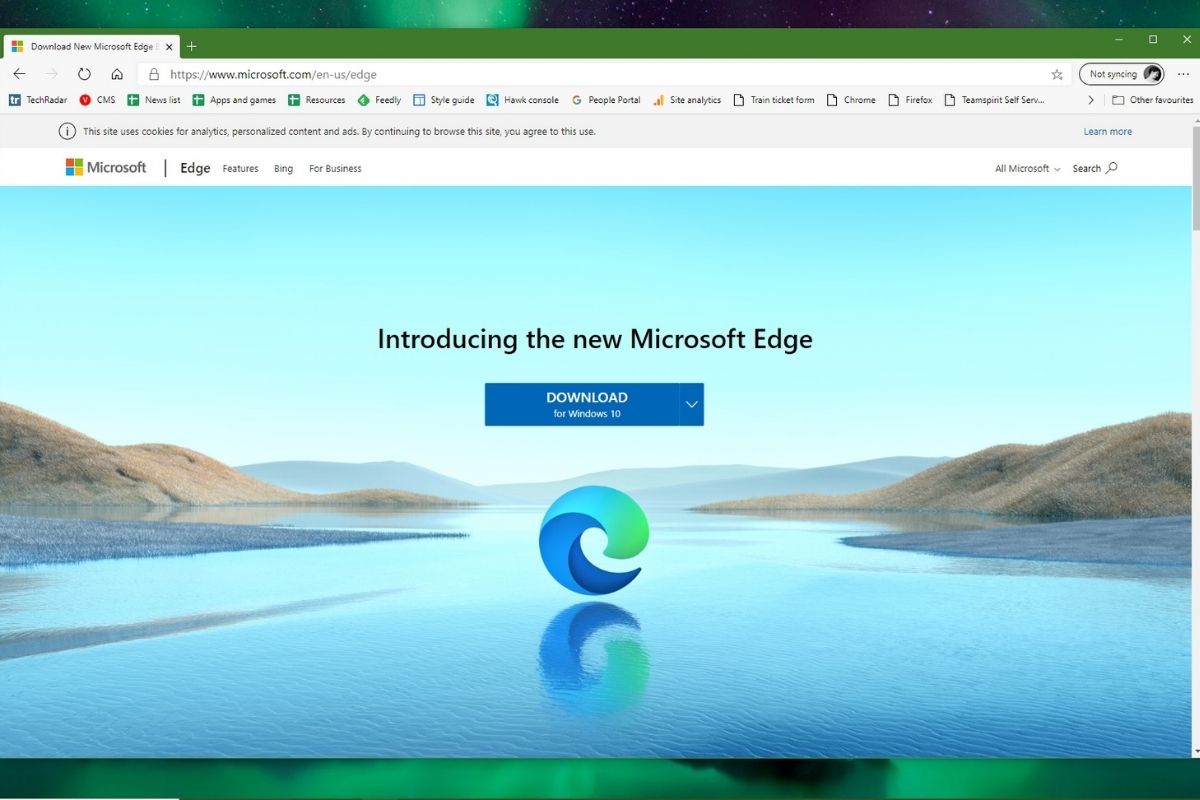The image size is (1200, 800).
Task: Open the Teamspirit Self Serv bookmark
Action: tap(994, 100)
